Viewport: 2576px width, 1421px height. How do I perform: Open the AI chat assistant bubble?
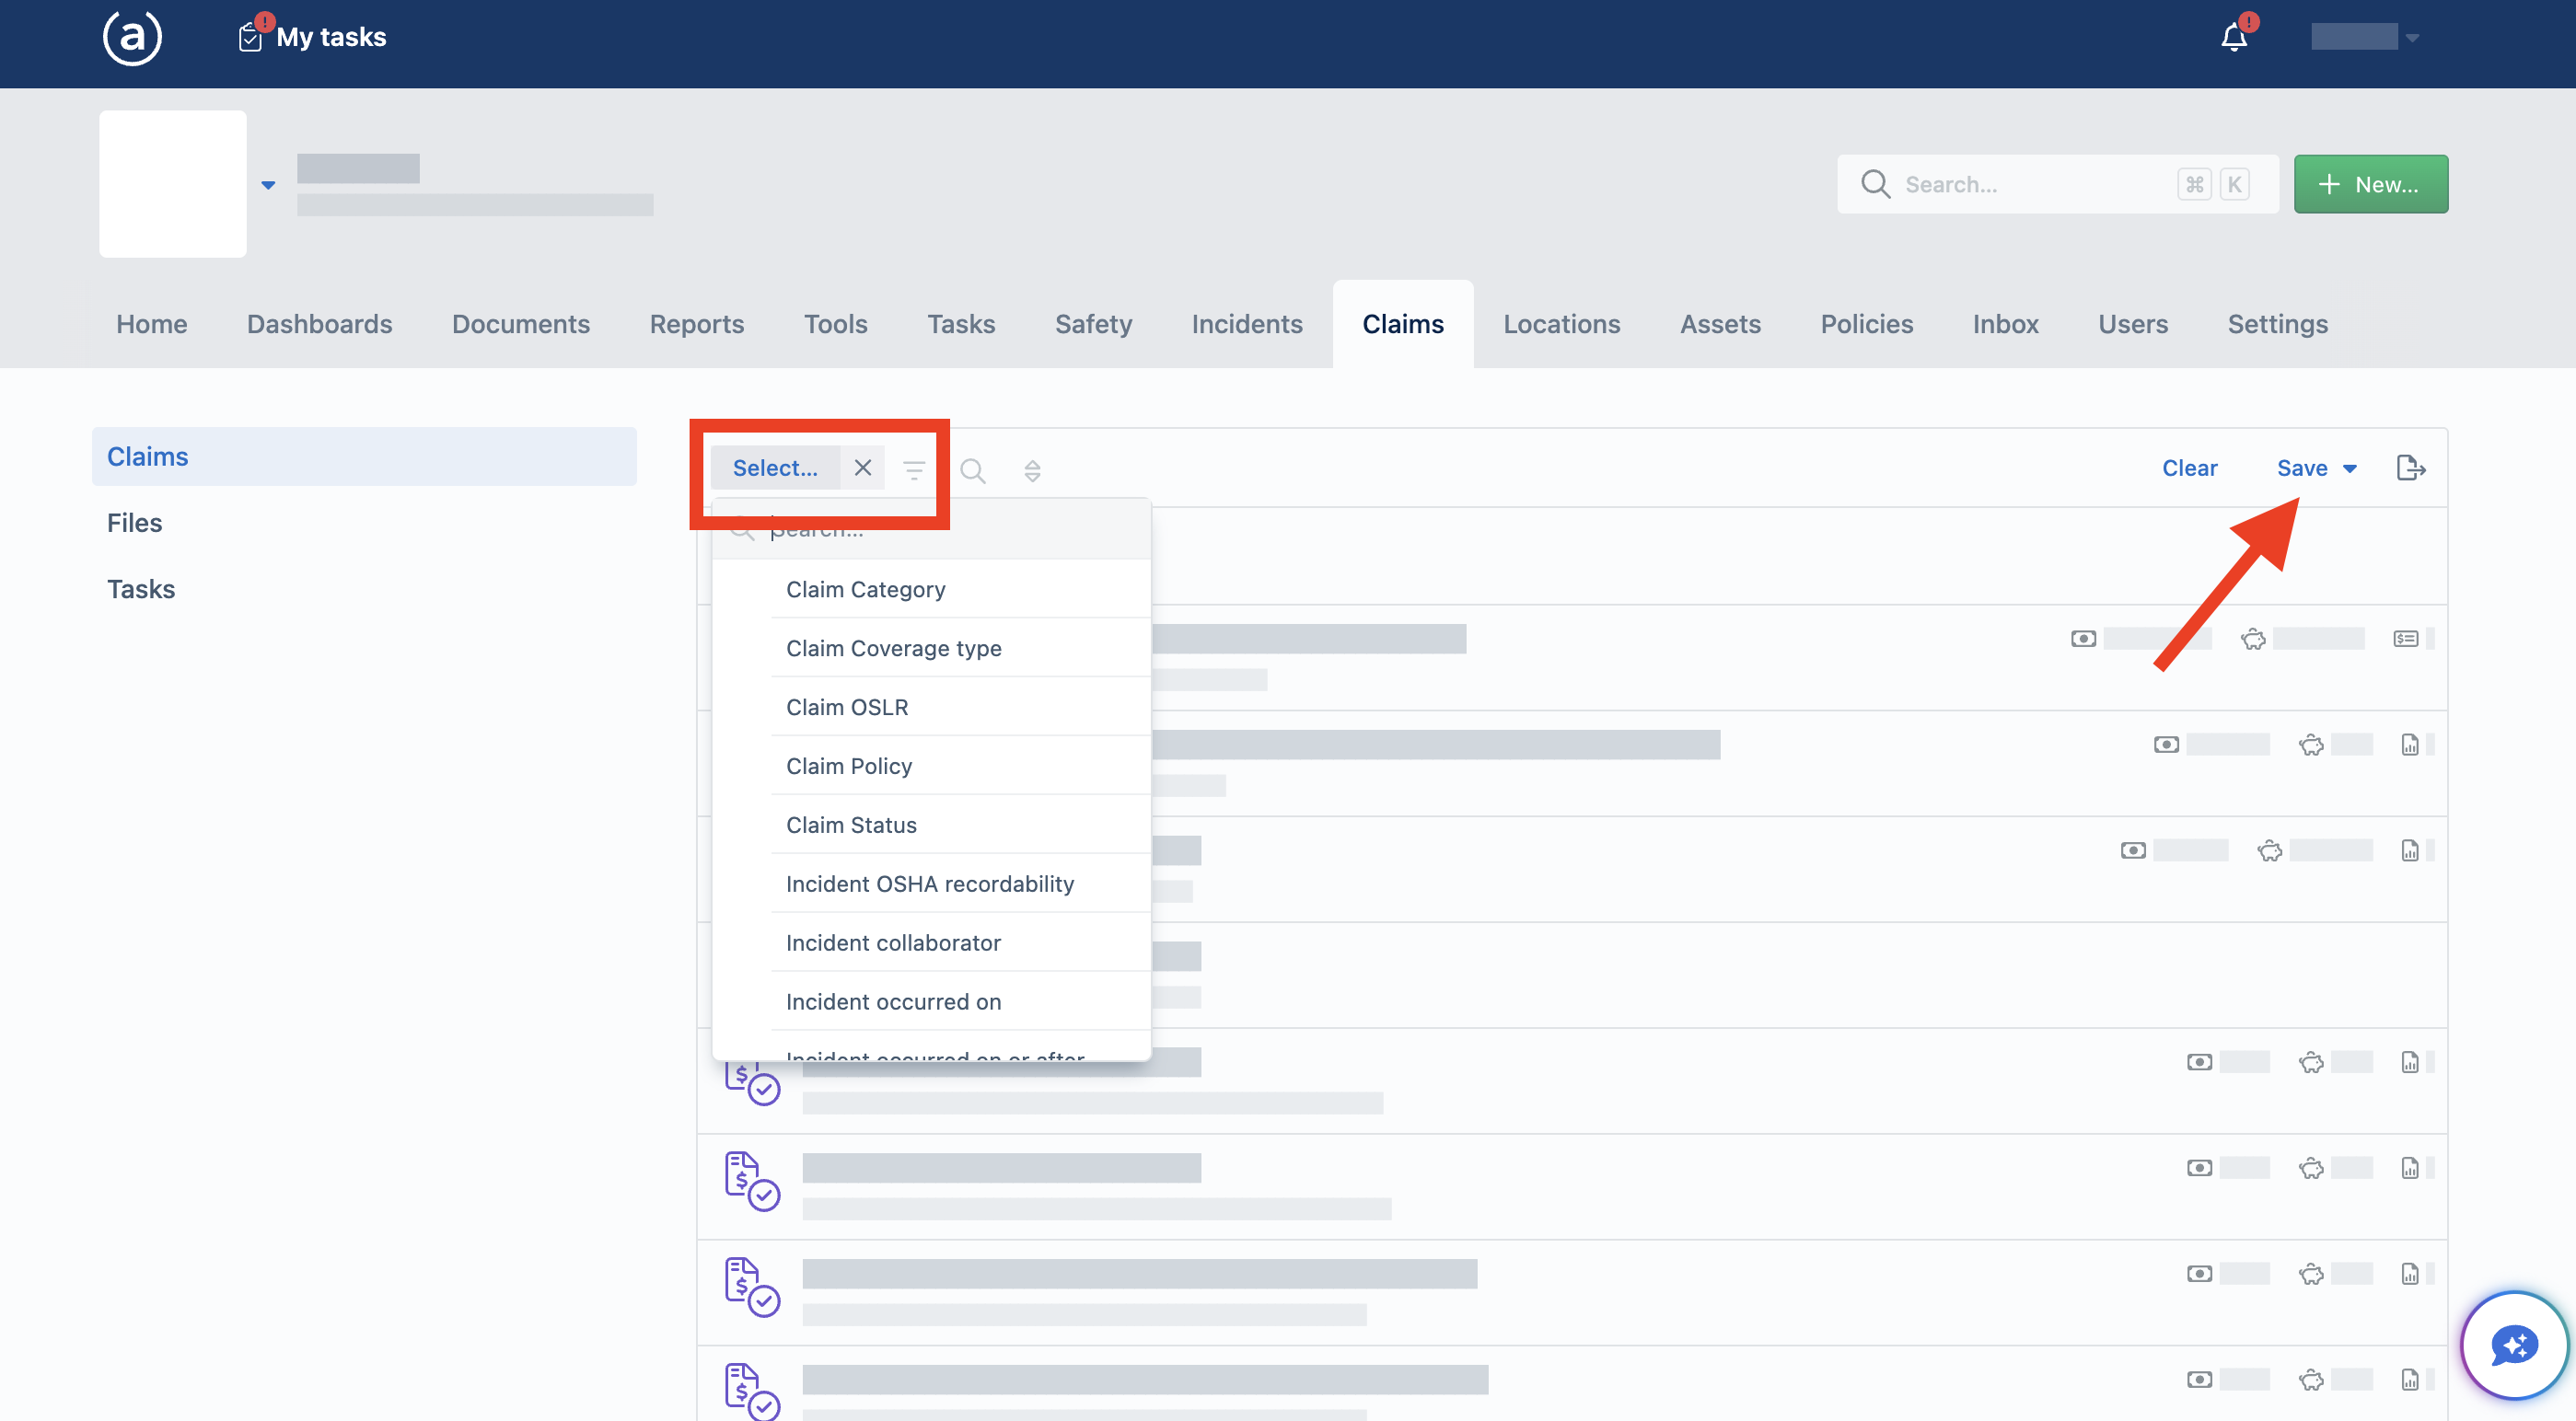coord(2515,1344)
